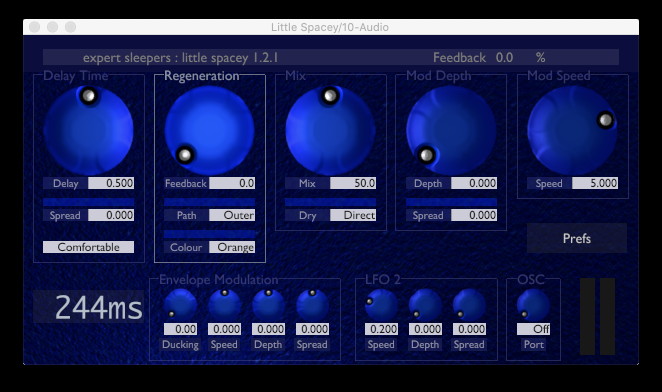Click the Envelope Modulation Spread value field
Image resolution: width=662 pixels, height=392 pixels.
[312, 329]
